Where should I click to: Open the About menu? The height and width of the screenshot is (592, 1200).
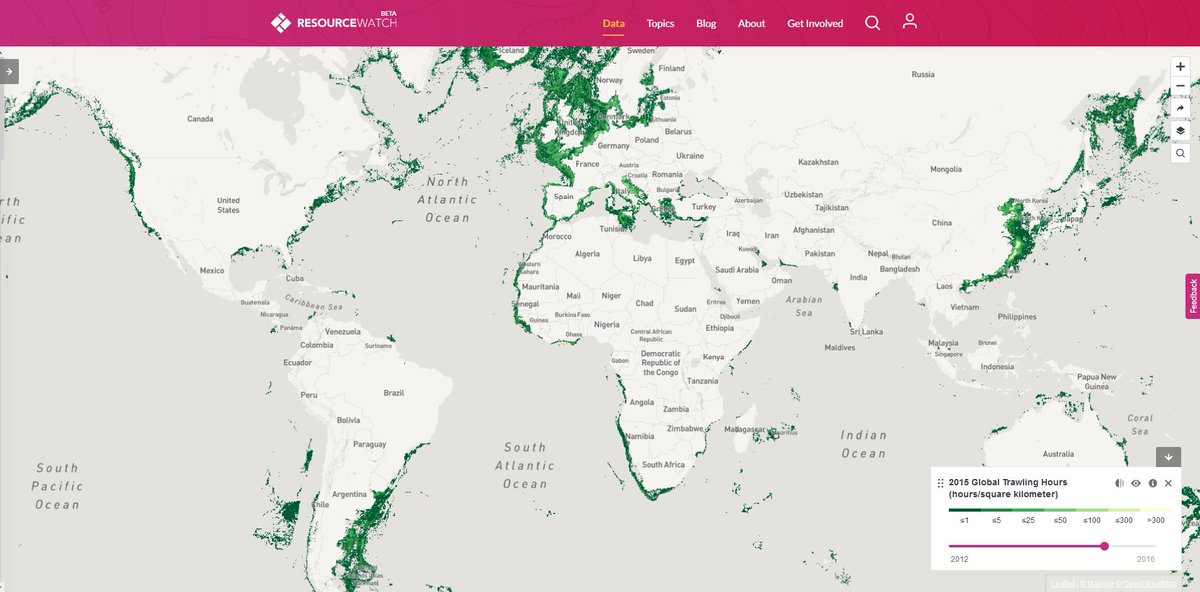coord(751,23)
